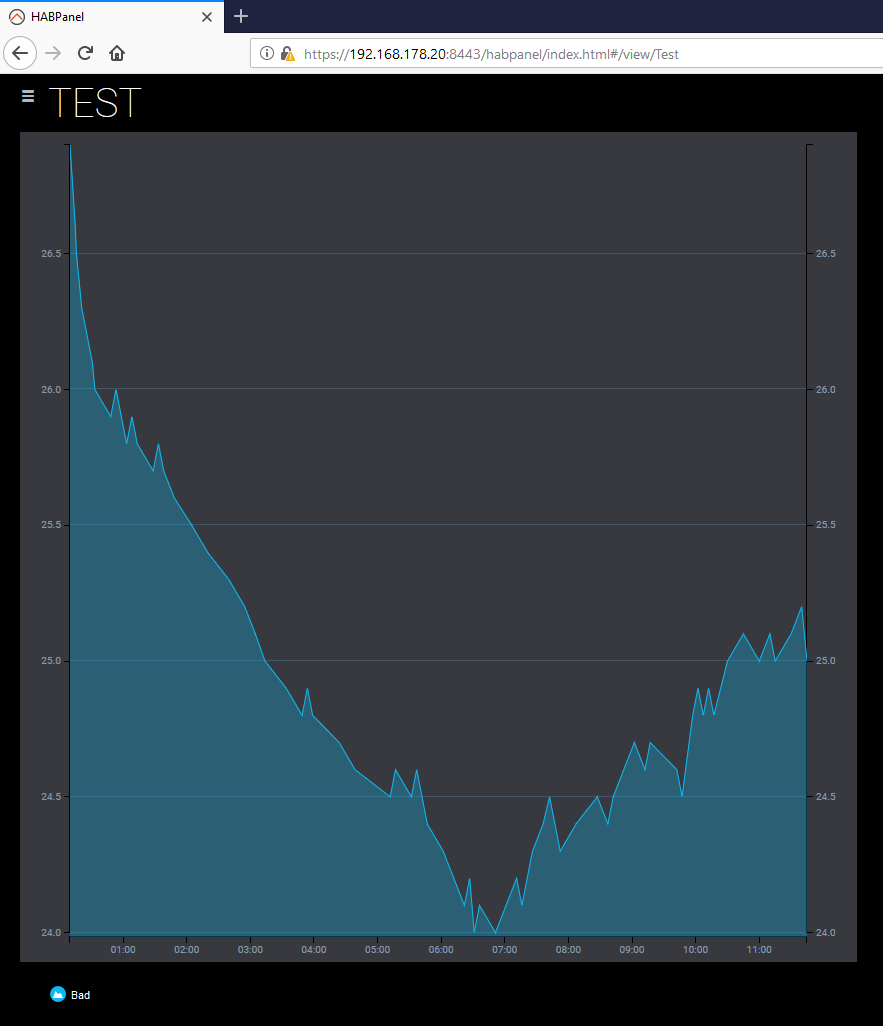Click the left axis 26.0 label
Screen dimensions: 883x1026
click(51, 389)
